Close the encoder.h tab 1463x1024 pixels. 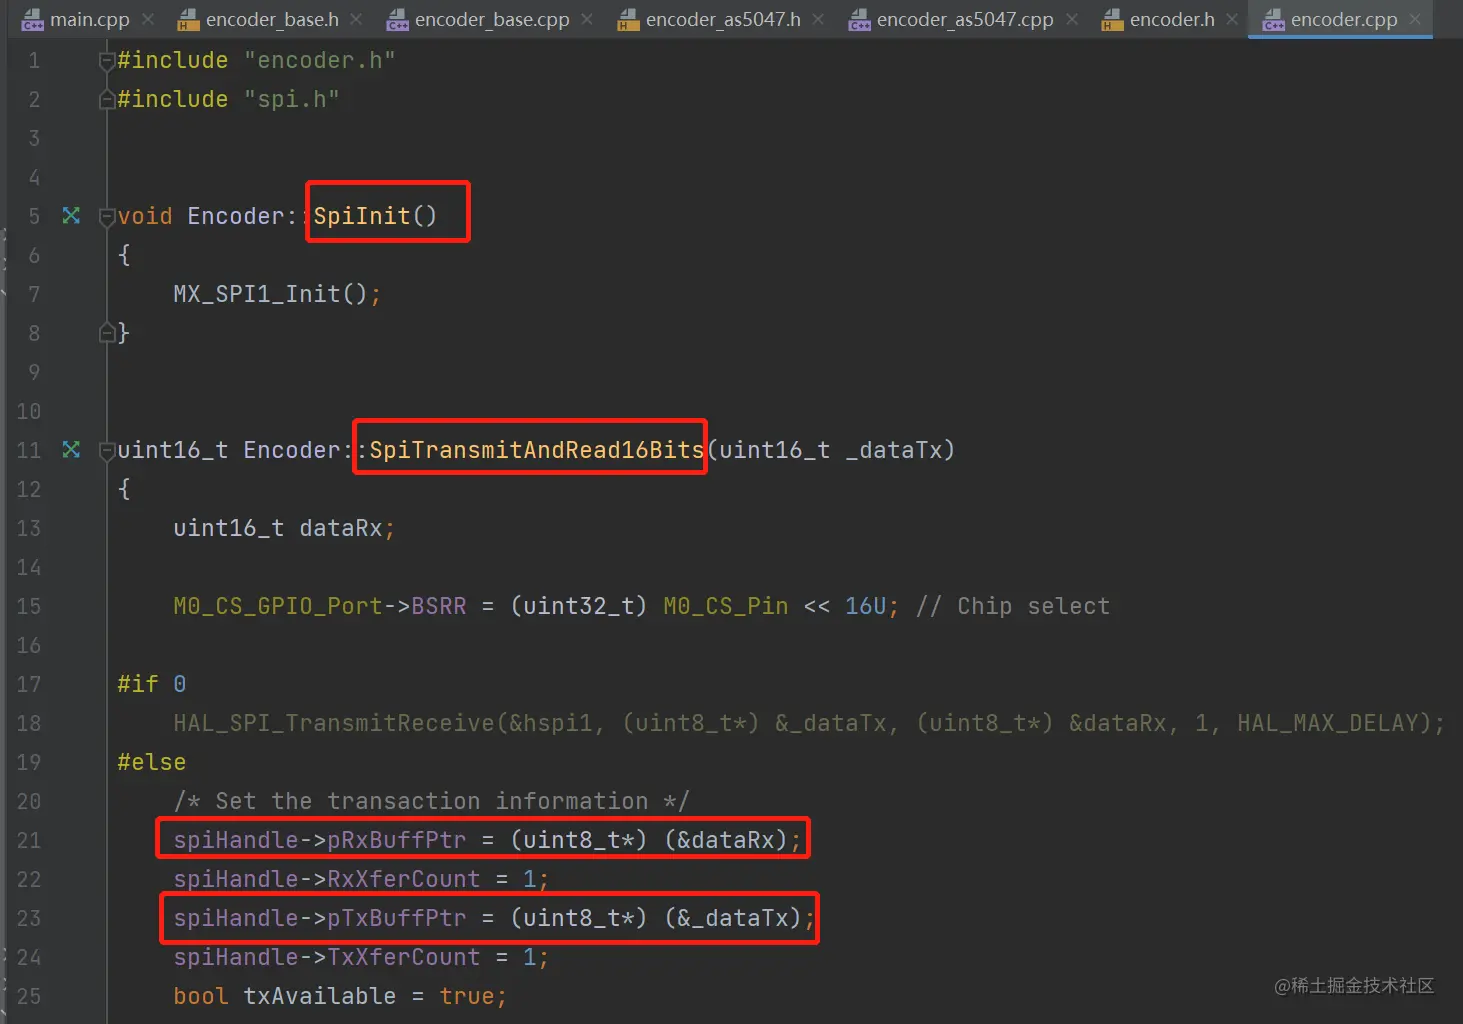tap(1232, 19)
